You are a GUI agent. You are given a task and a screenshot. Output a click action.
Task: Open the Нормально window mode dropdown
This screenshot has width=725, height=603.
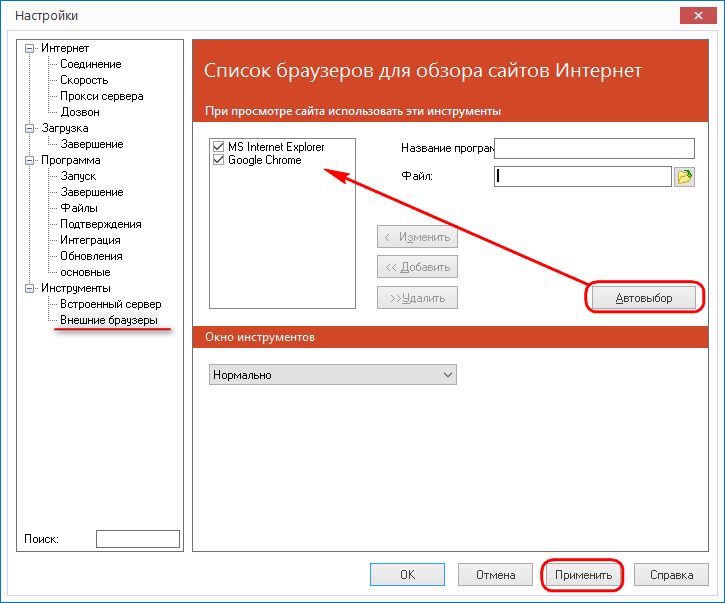pyautogui.click(x=333, y=375)
